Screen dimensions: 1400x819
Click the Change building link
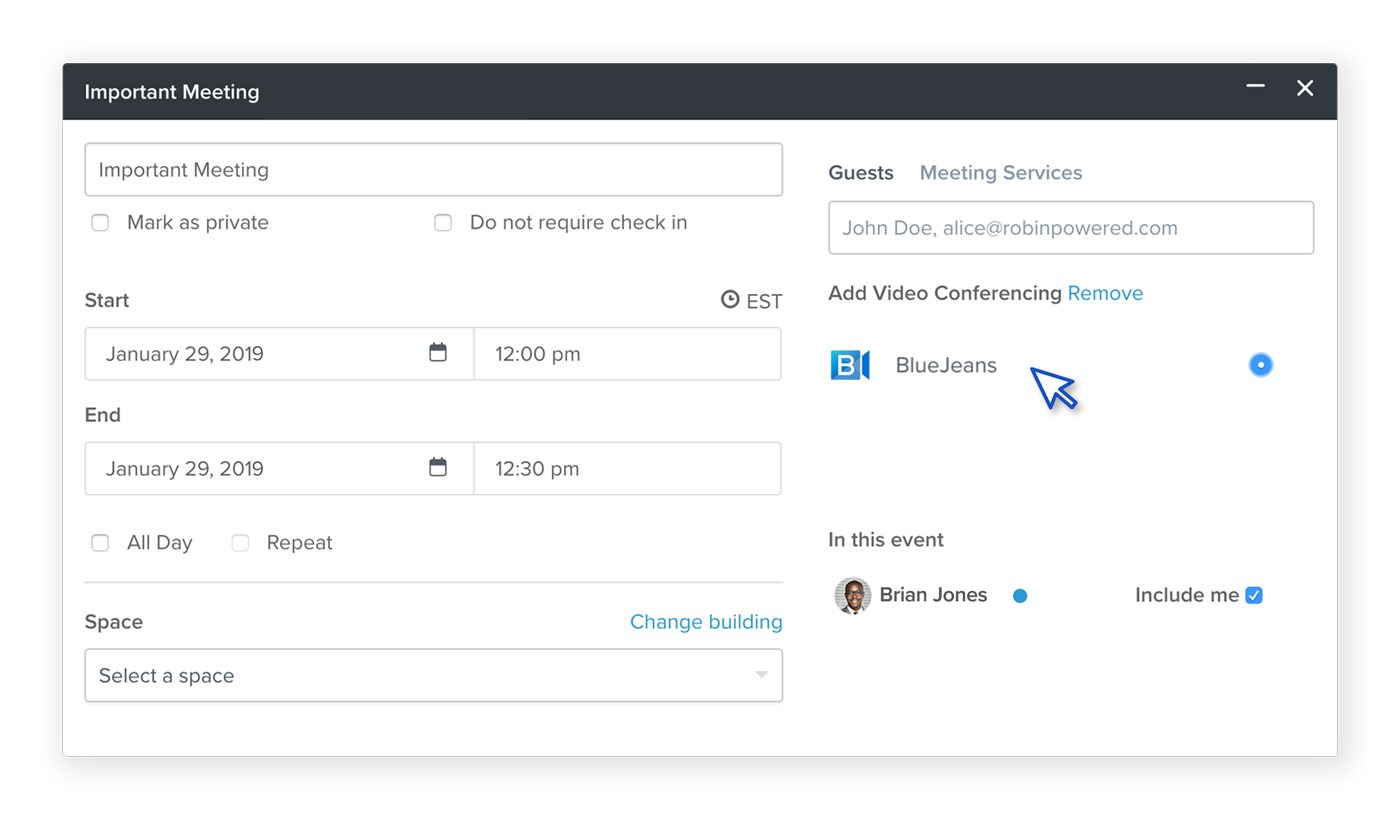coord(706,622)
